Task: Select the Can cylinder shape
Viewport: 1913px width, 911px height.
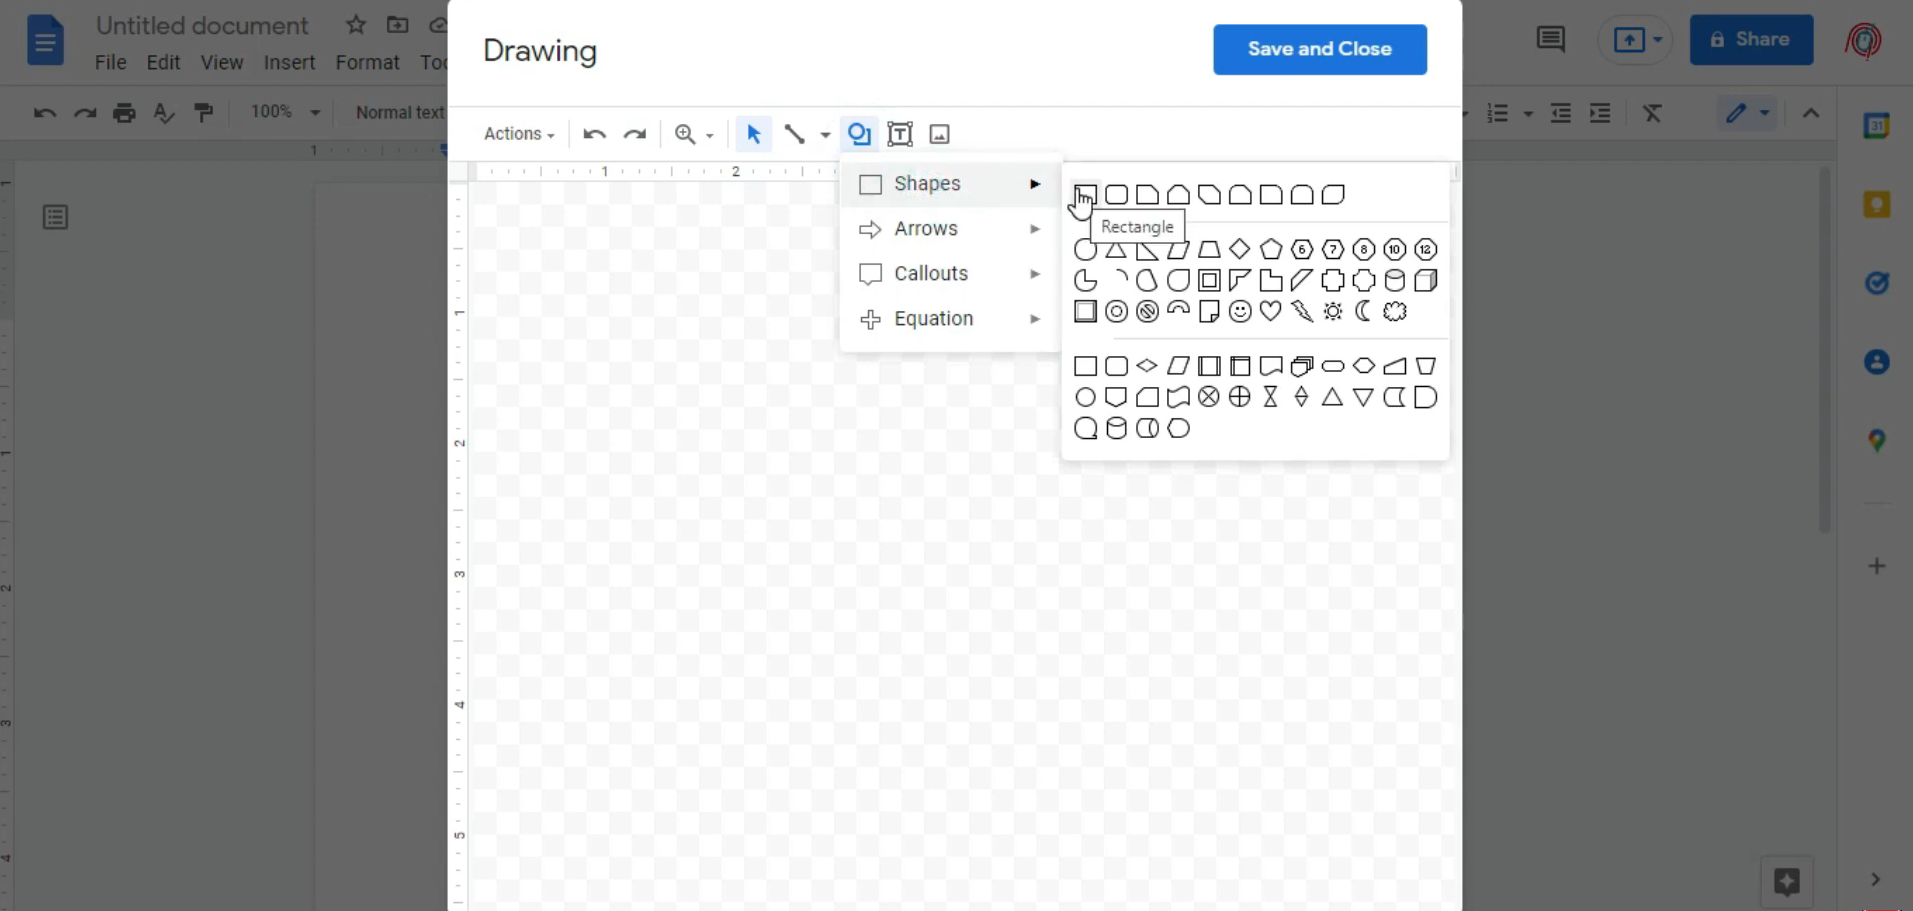Action: point(1395,280)
